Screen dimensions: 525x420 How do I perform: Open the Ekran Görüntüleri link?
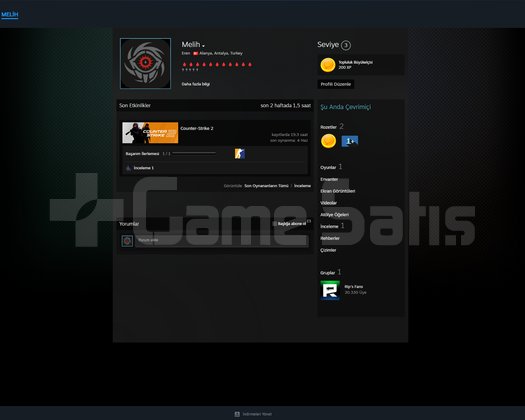[x=338, y=191]
